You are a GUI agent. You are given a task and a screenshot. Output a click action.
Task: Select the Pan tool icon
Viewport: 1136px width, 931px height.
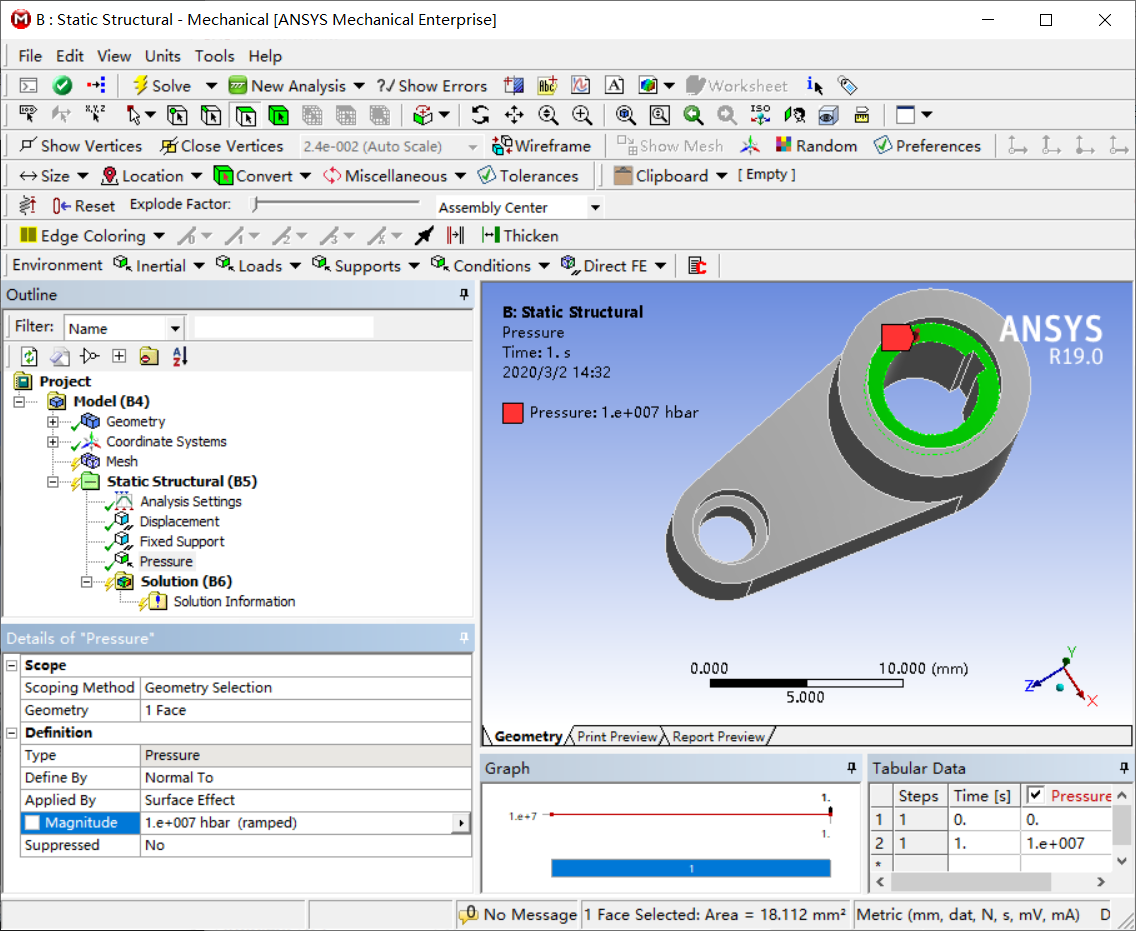[514, 115]
